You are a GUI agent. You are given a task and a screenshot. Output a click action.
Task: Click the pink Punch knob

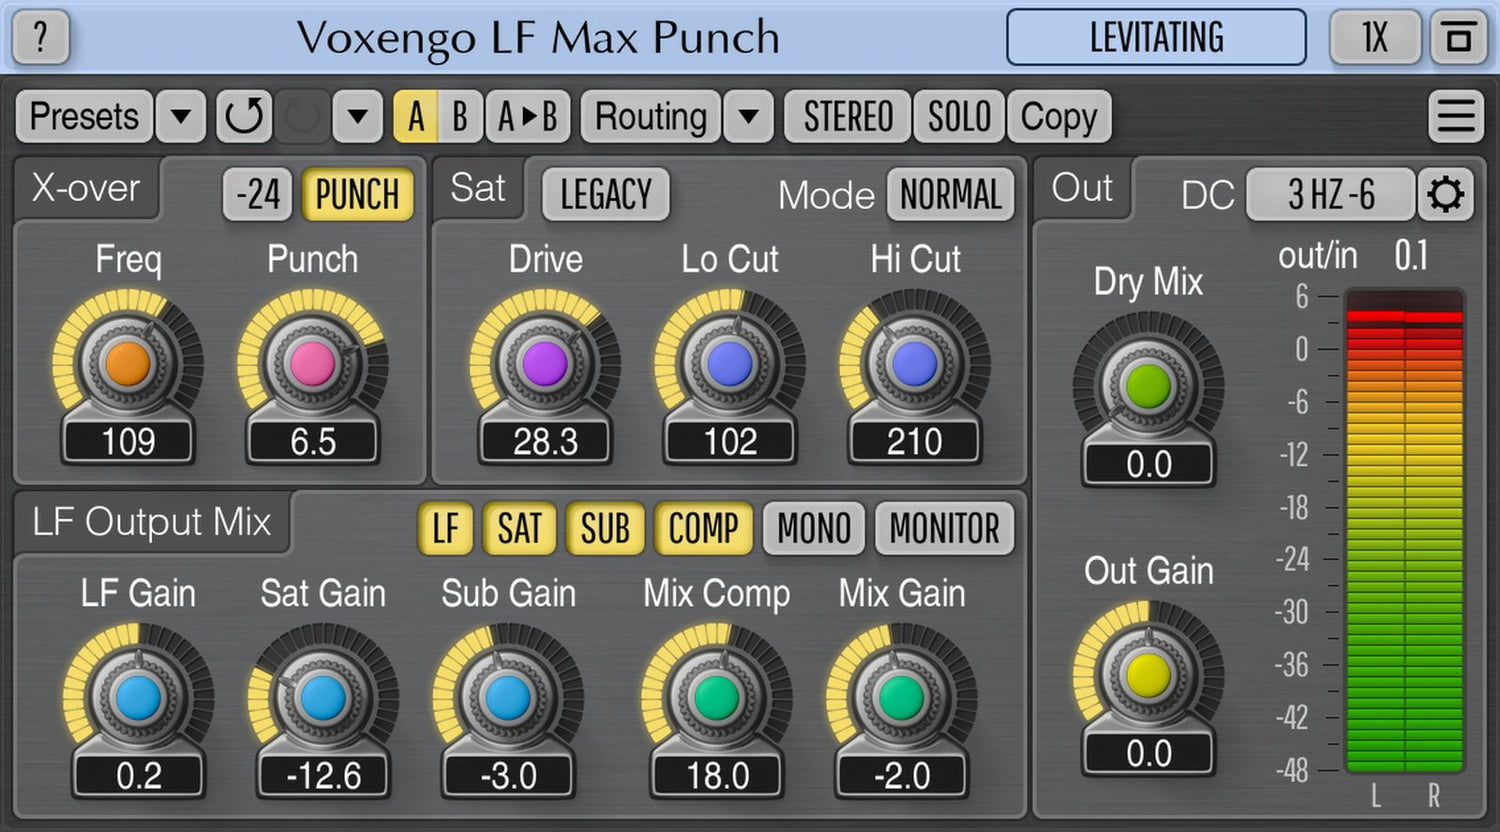pyautogui.click(x=312, y=364)
